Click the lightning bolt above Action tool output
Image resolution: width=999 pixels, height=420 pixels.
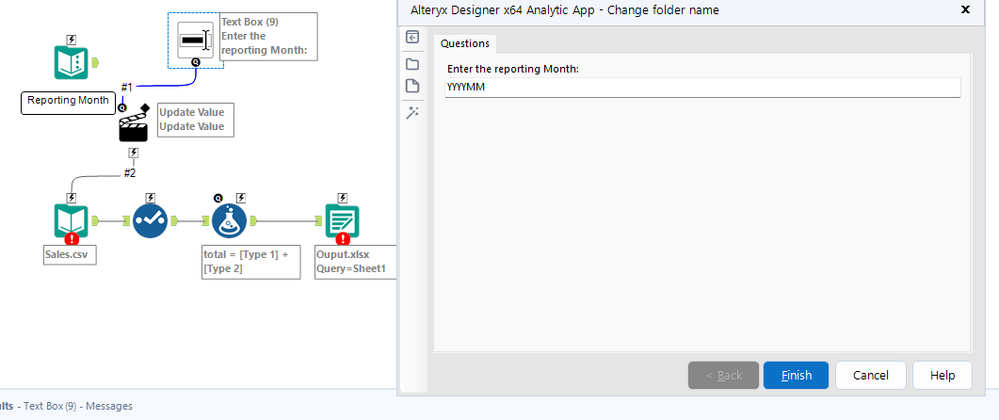[133, 153]
